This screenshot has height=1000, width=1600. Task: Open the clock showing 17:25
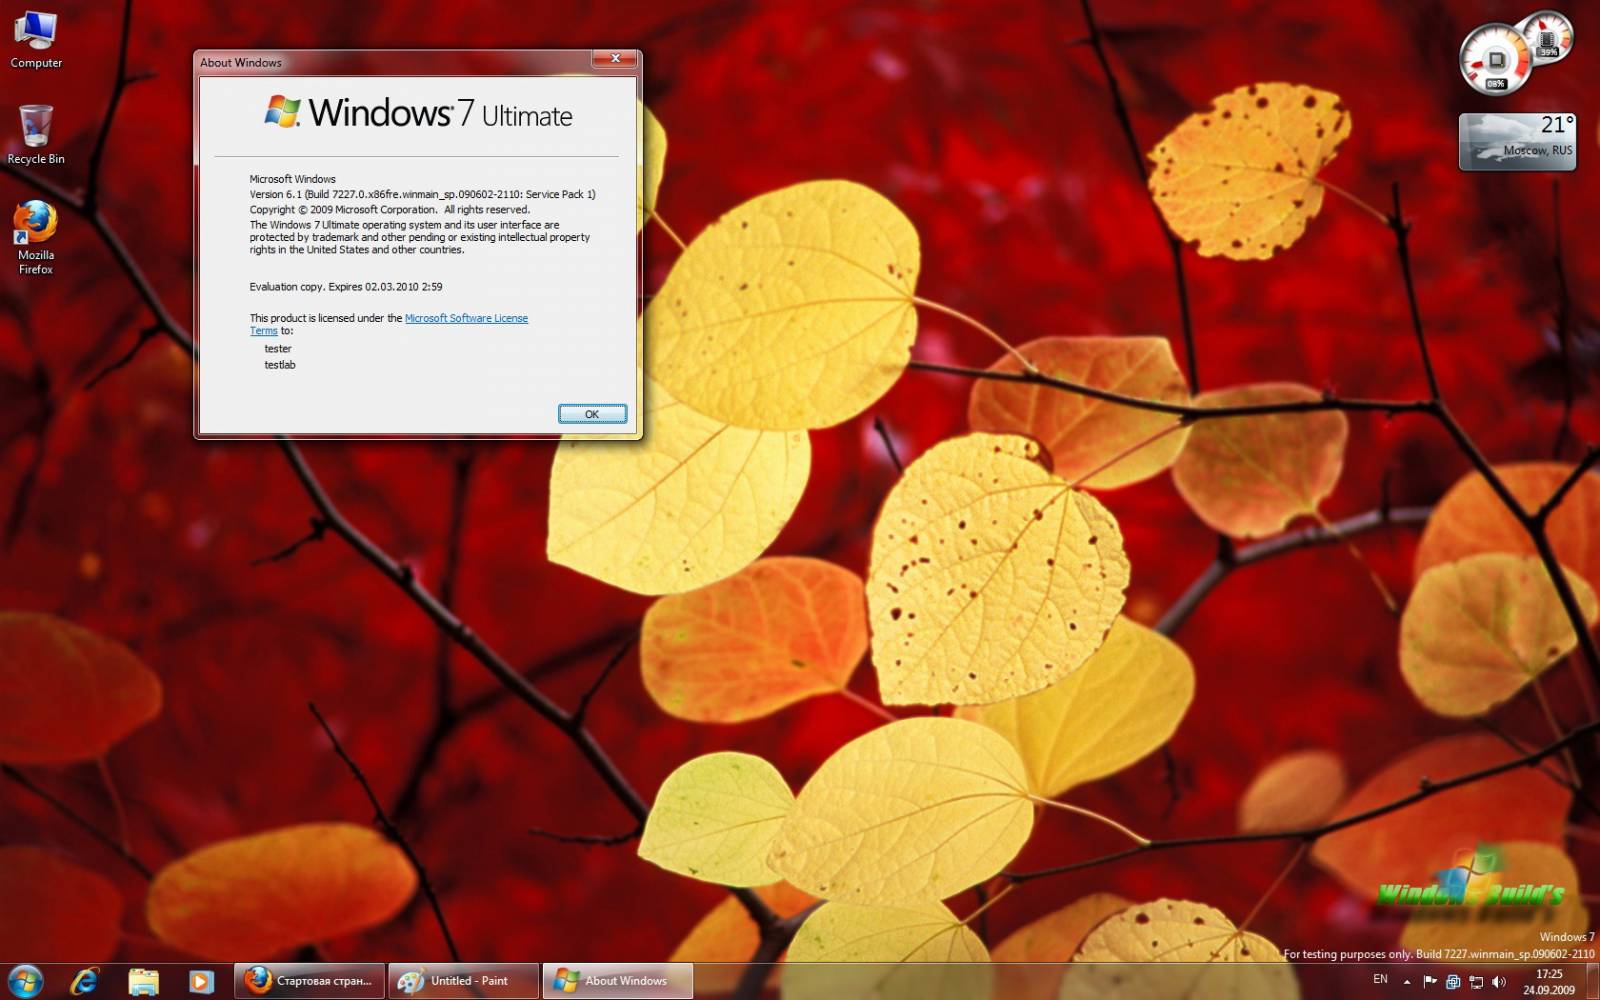(1549, 981)
